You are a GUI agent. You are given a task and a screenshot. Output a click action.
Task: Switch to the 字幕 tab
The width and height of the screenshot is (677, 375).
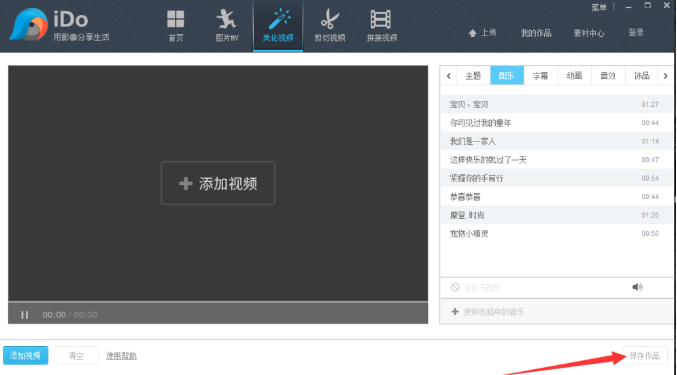click(541, 76)
